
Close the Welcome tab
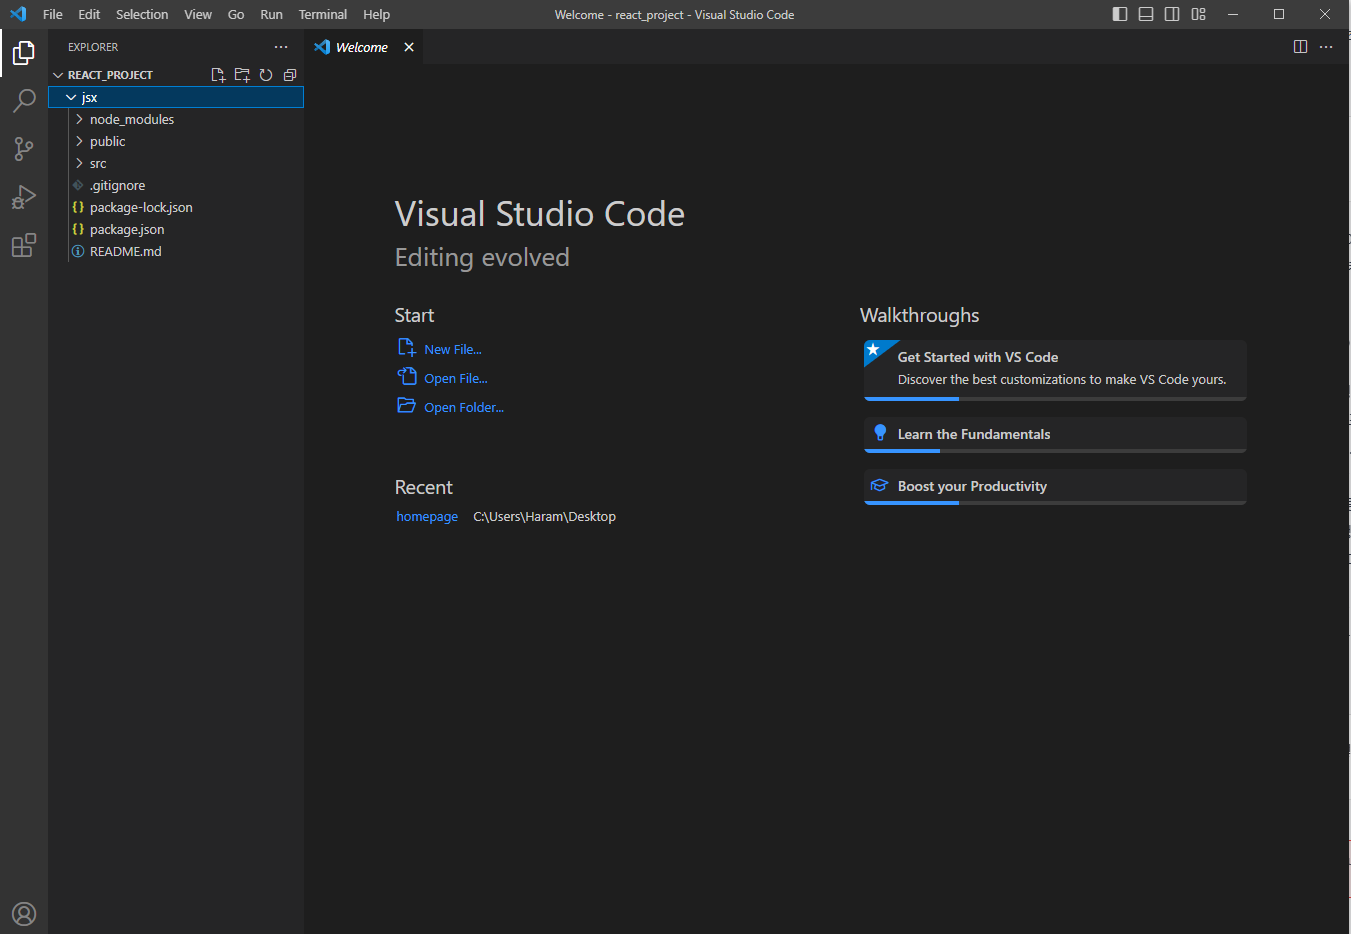click(409, 47)
